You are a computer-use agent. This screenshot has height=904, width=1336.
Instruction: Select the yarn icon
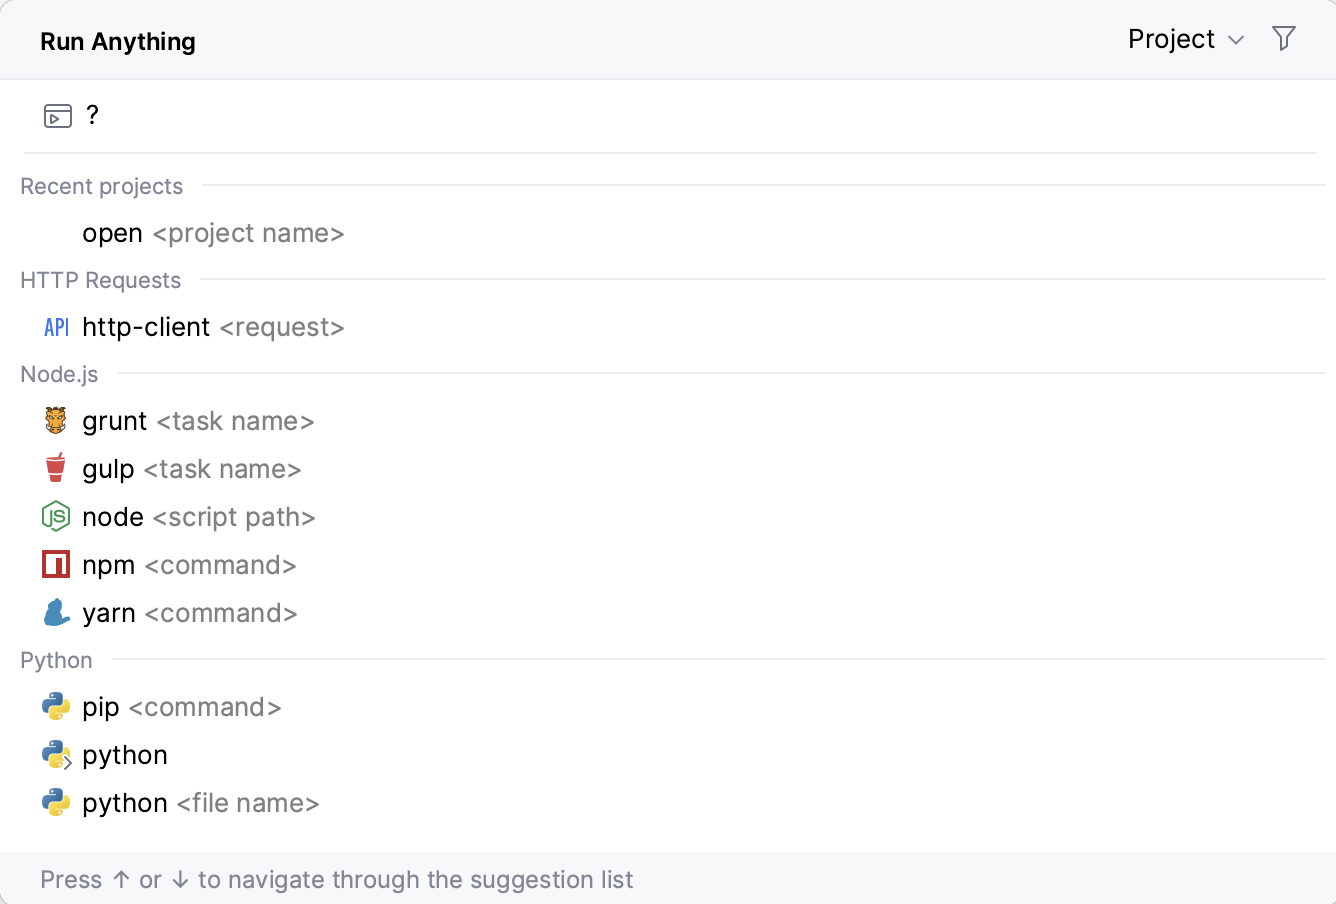click(57, 612)
